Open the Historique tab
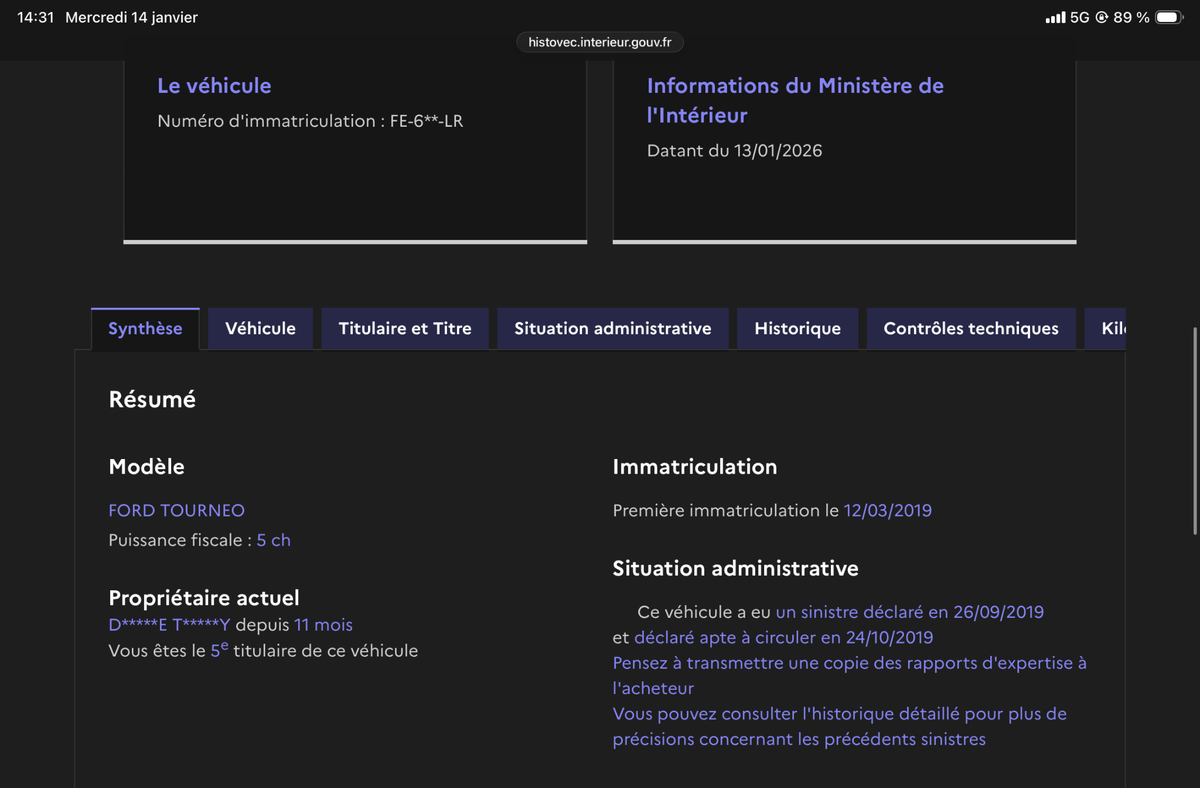Image resolution: width=1200 pixels, height=788 pixels. coord(797,329)
